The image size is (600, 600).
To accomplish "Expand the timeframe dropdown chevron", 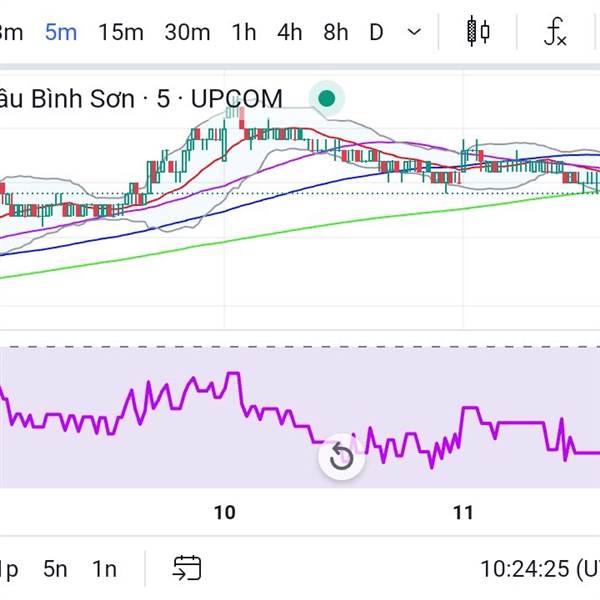I will point(414,32).
